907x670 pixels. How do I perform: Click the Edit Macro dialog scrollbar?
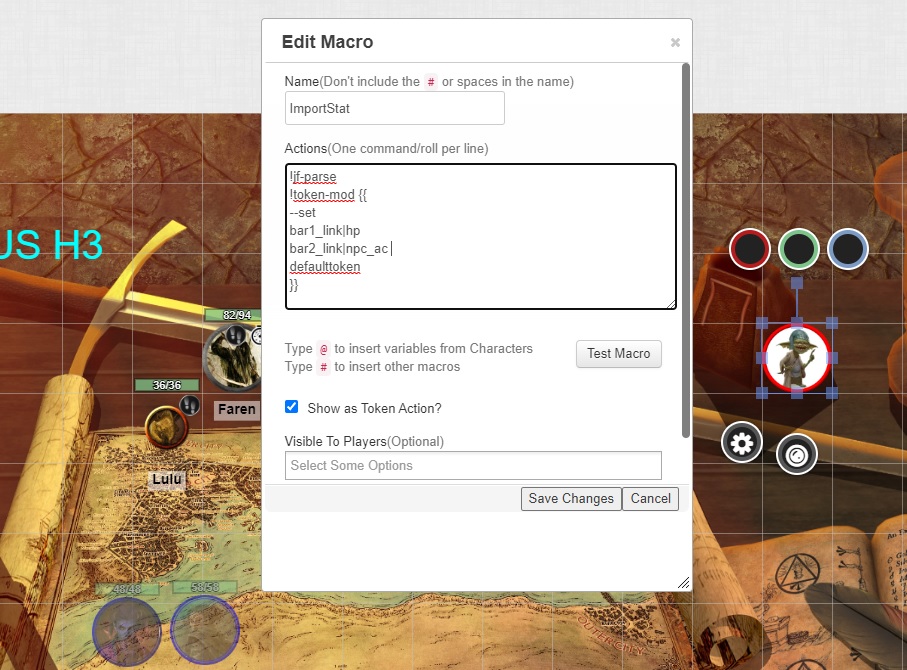point(685,250)
